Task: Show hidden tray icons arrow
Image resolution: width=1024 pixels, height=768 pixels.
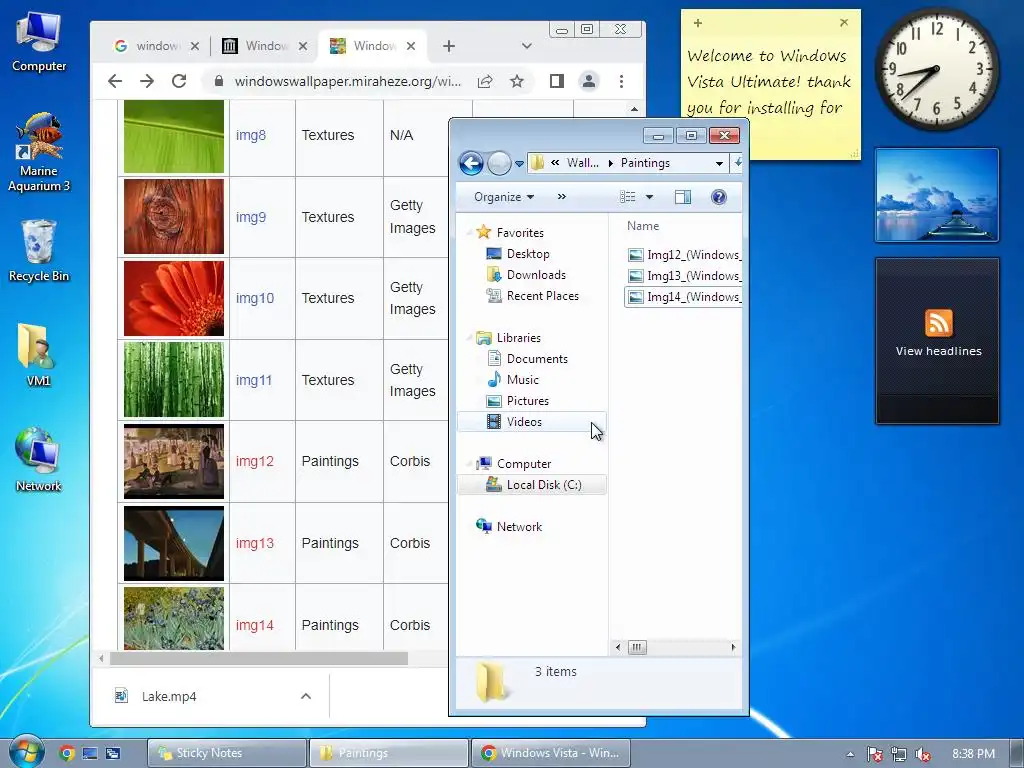Action: (850, 754)
